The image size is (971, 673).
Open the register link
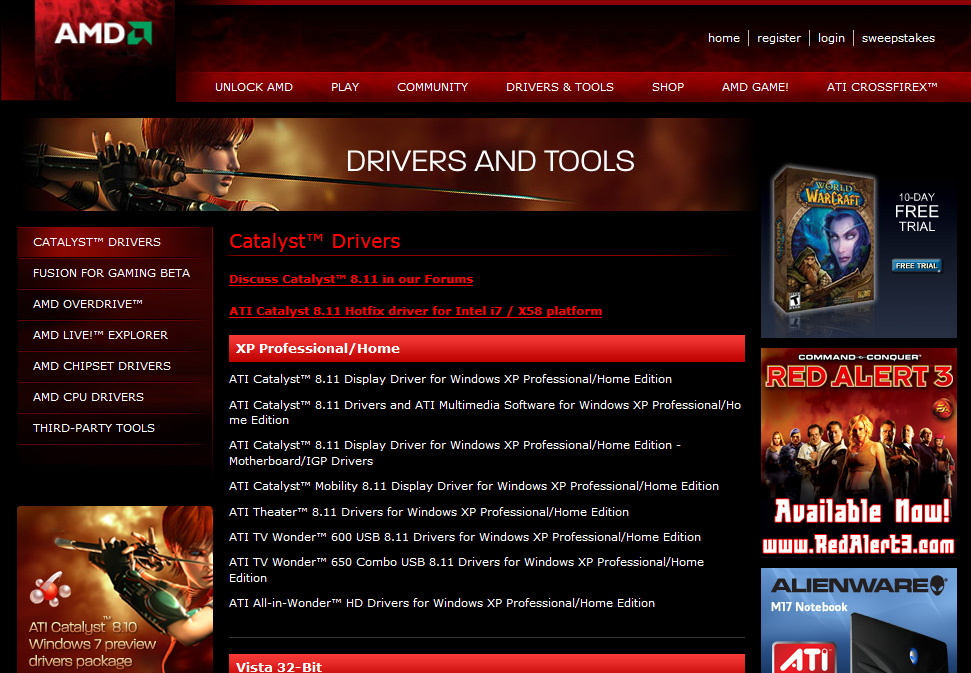[778, 38]
